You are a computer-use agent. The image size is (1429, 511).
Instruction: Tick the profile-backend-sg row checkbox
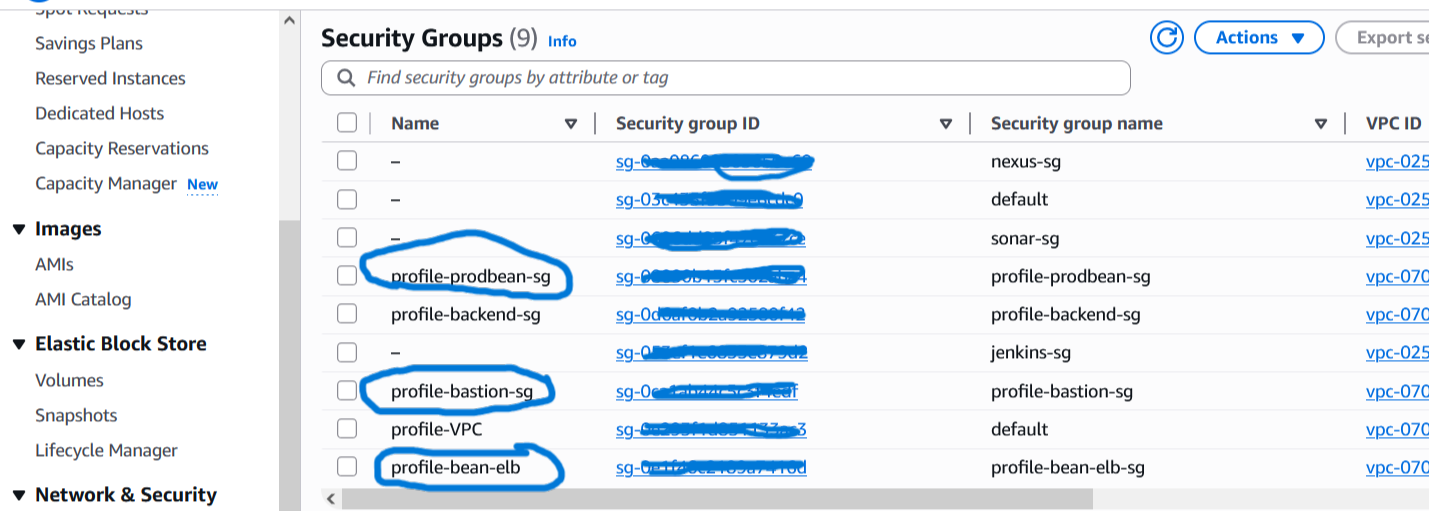[x=347, y=314]
